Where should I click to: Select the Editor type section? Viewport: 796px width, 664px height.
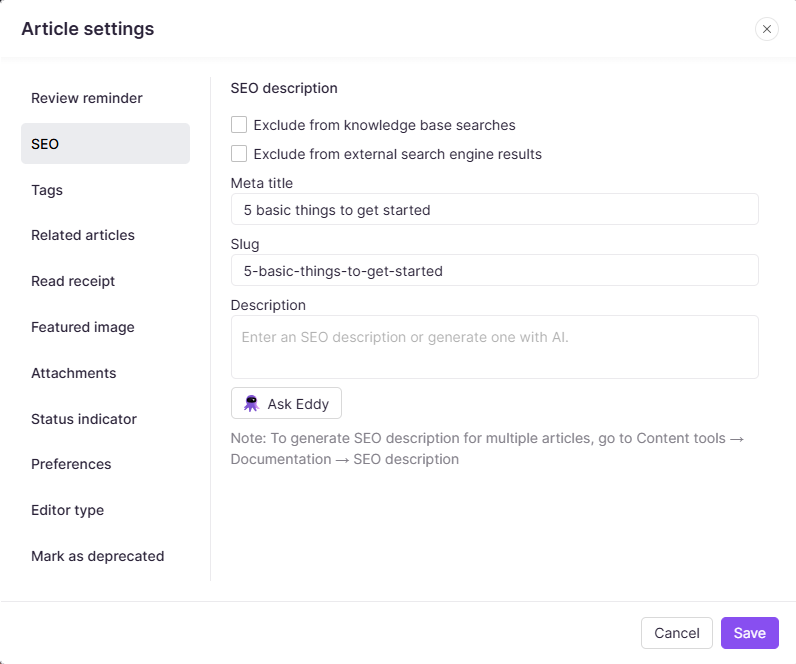click(x=68, y=510)
